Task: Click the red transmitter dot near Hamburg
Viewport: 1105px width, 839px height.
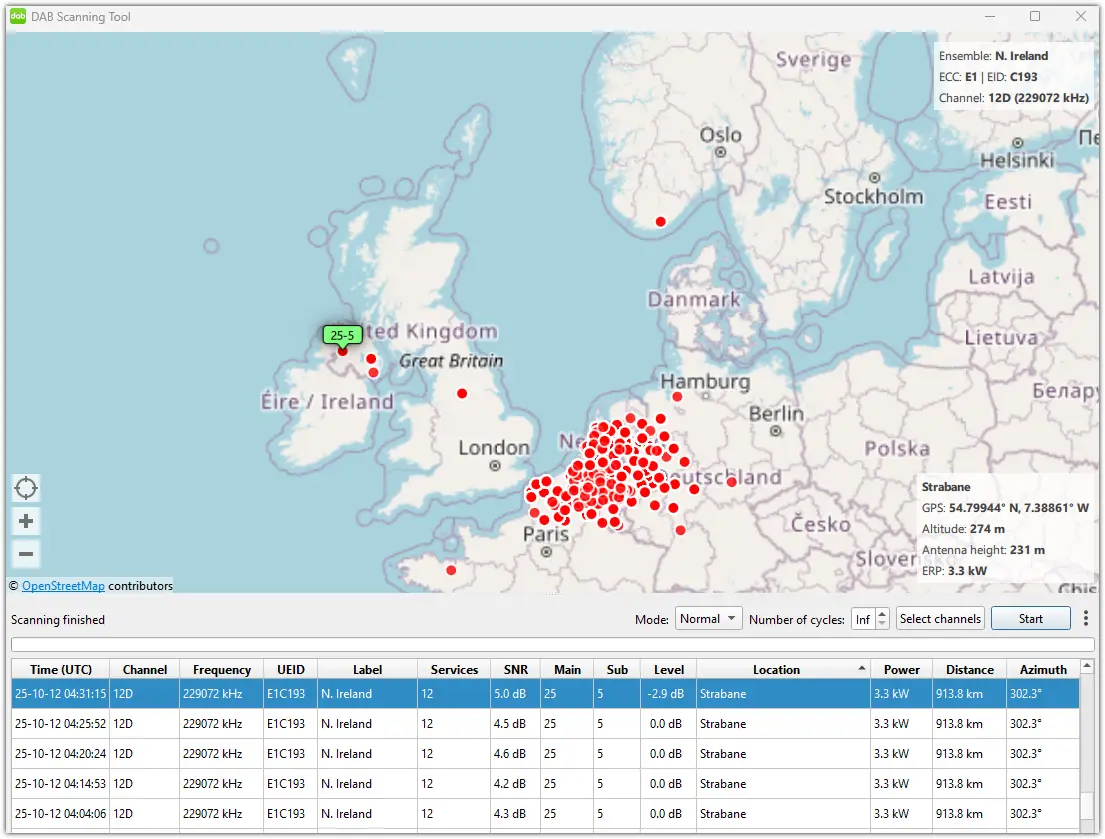Action: pos(677,396)
